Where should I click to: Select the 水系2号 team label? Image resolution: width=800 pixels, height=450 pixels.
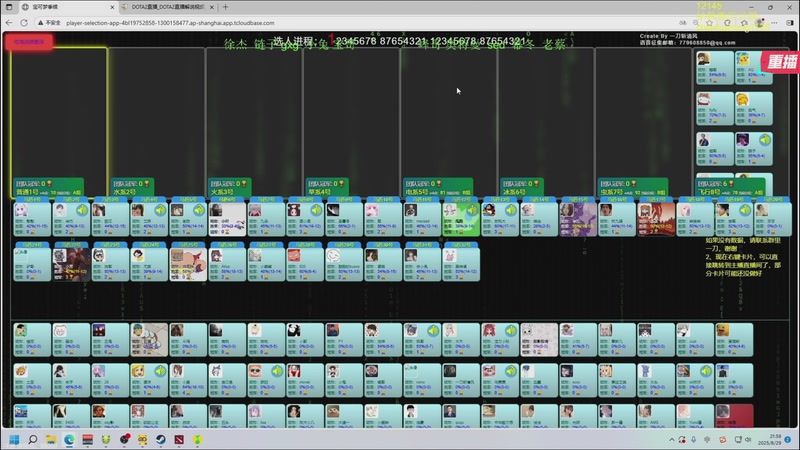132,187
